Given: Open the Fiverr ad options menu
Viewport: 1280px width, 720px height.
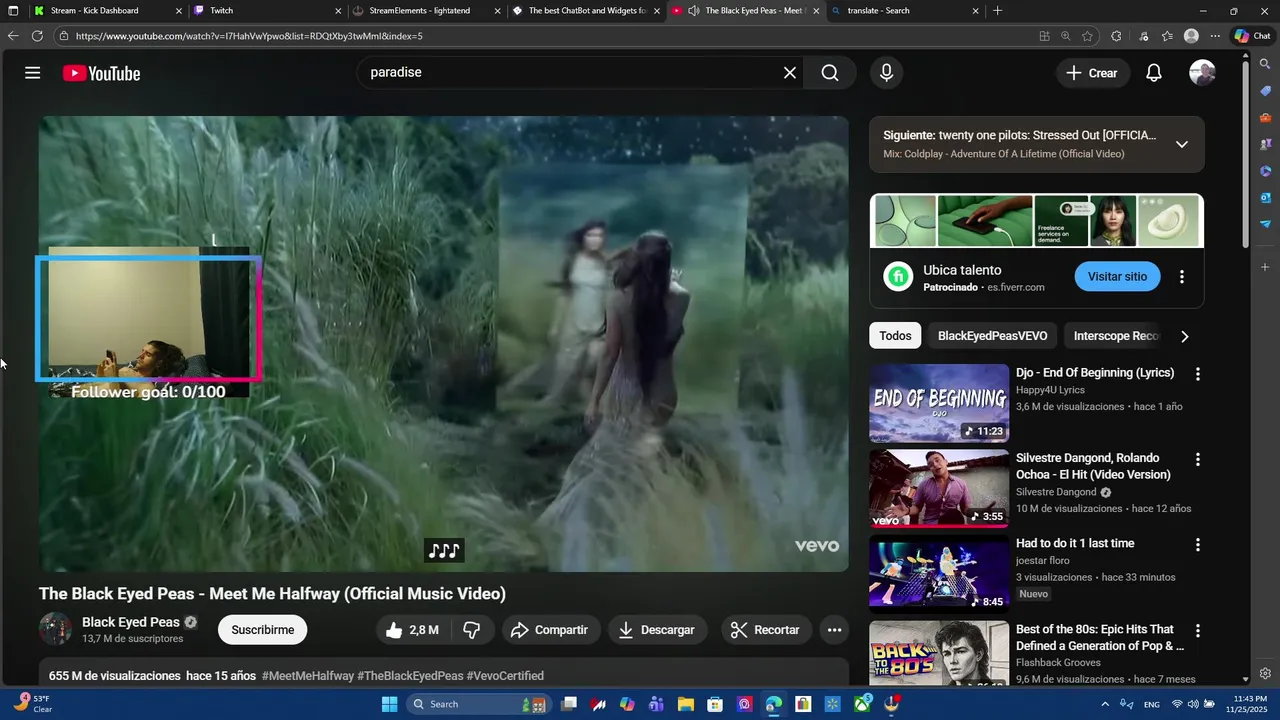Looking at the screenshot, I should (x=1182, y=277).
